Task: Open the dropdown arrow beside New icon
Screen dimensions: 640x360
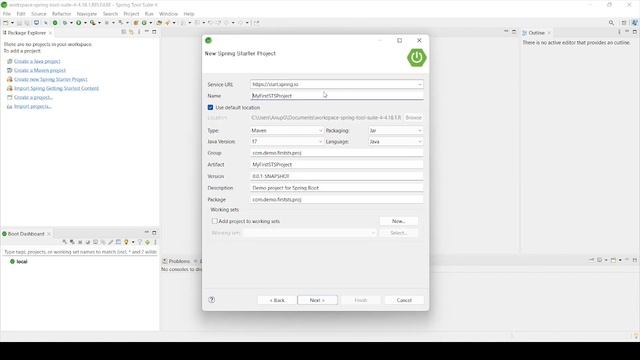Action: (x=12, y=23)
